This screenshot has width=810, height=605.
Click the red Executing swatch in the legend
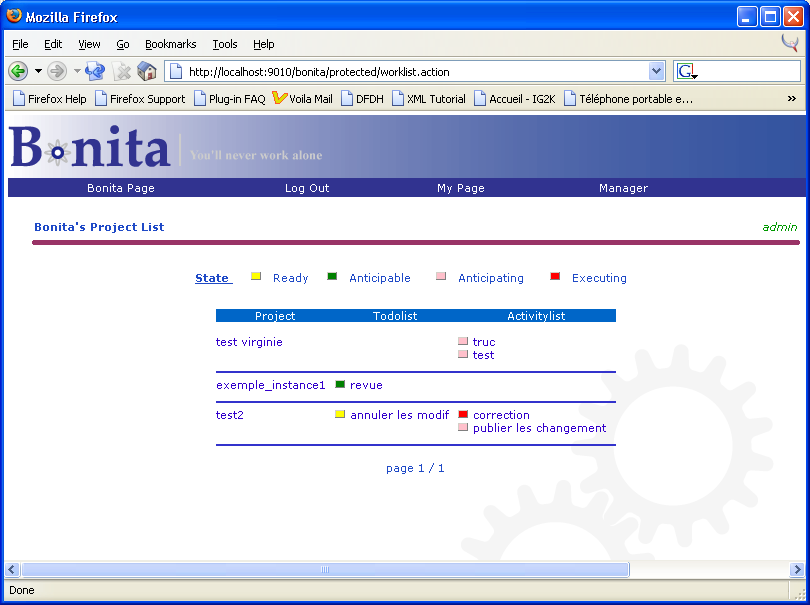[555, 277]
